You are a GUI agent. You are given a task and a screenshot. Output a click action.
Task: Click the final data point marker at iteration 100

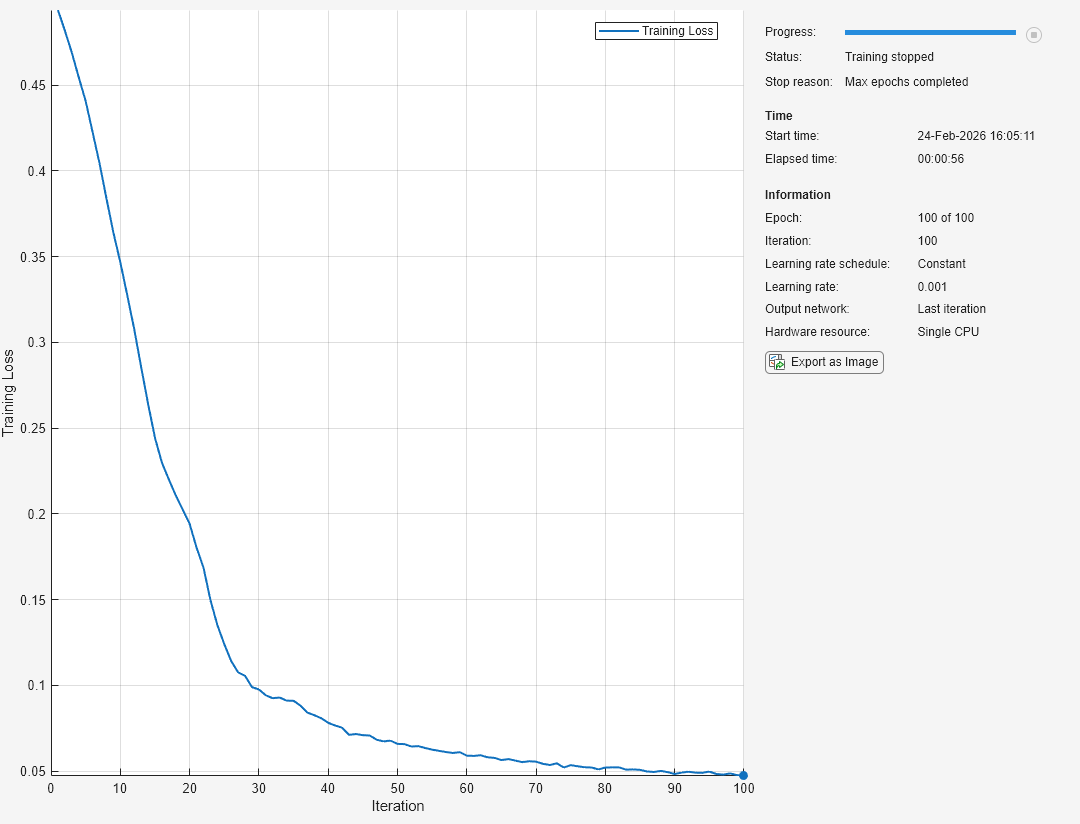(743, 775)
